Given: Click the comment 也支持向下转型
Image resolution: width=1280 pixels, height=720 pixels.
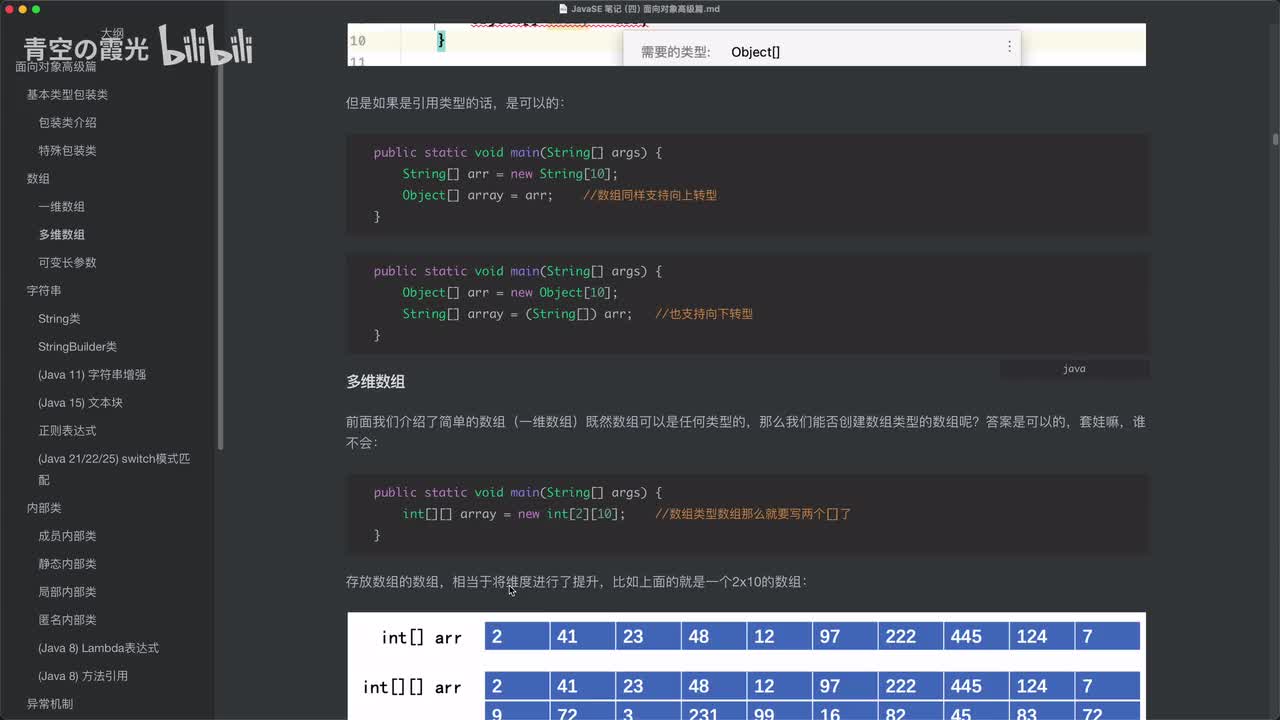Looking at the screenshot, I should [704, 314].
